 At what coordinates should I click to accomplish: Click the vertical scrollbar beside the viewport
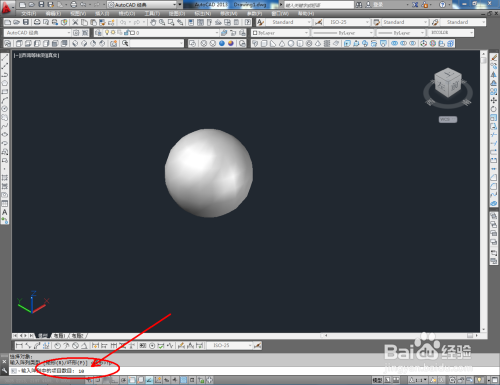click(x=484, y=191)
